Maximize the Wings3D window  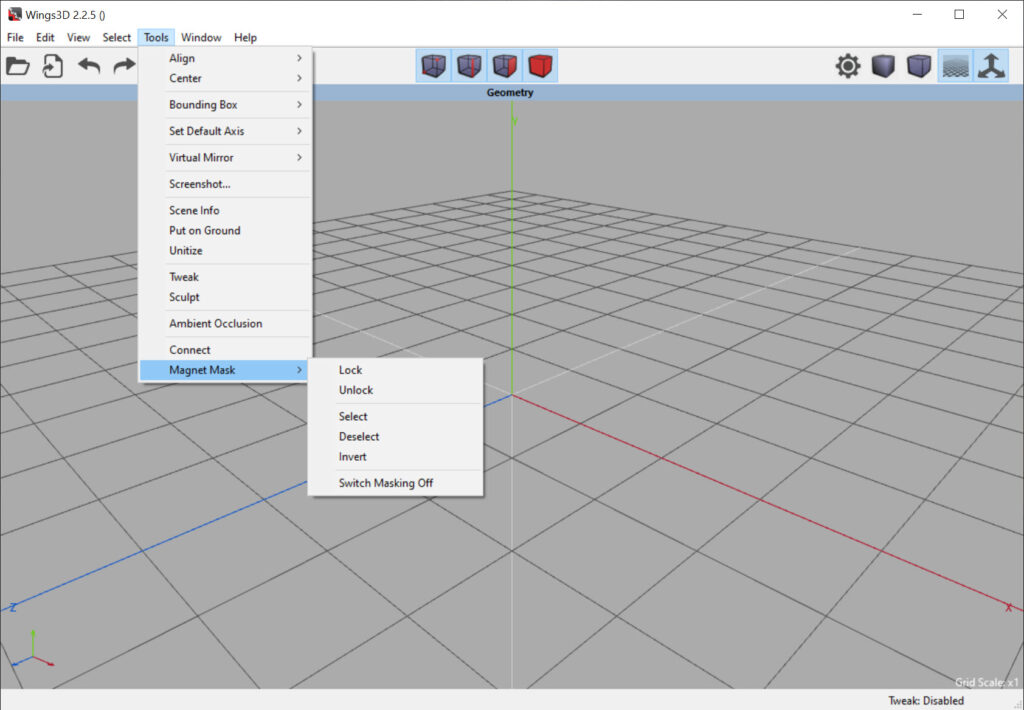coord(959,14)
